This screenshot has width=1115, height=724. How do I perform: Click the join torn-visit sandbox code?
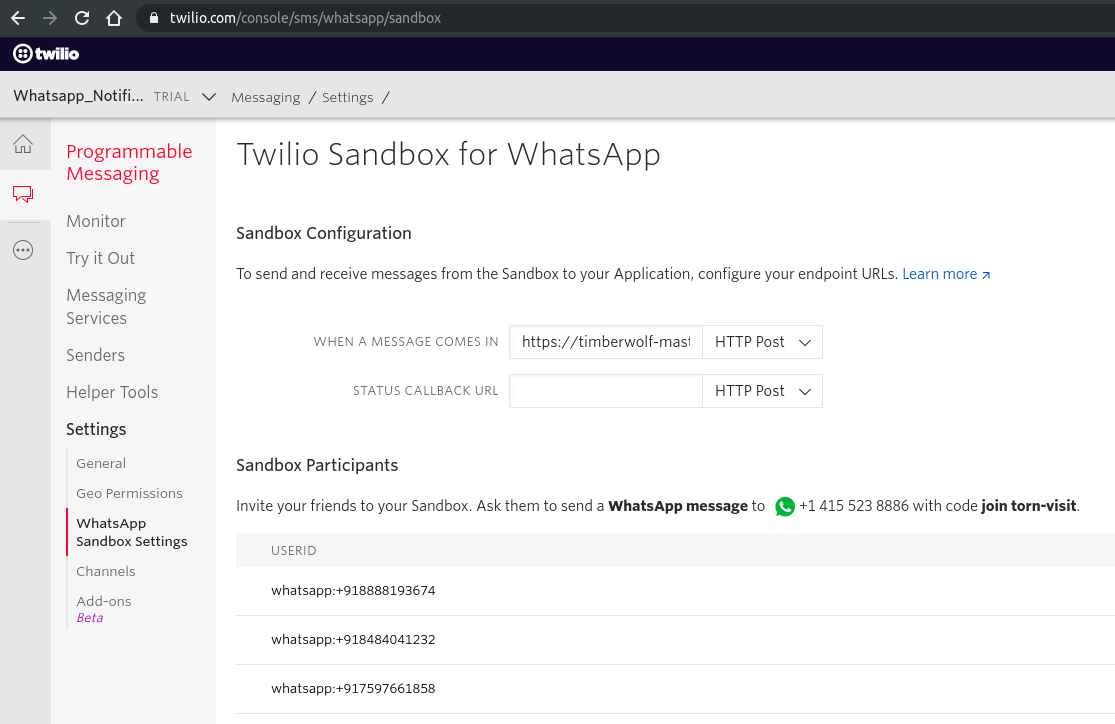[1028, 506]
